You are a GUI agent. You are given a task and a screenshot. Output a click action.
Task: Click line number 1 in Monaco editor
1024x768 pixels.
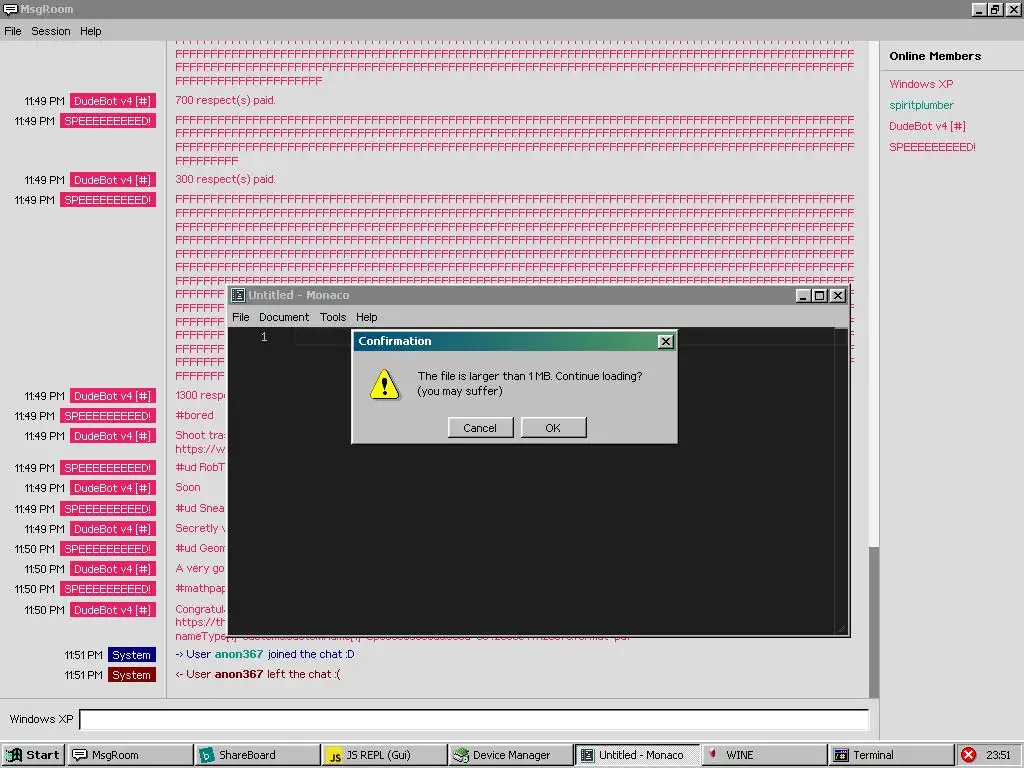(264, 337)
